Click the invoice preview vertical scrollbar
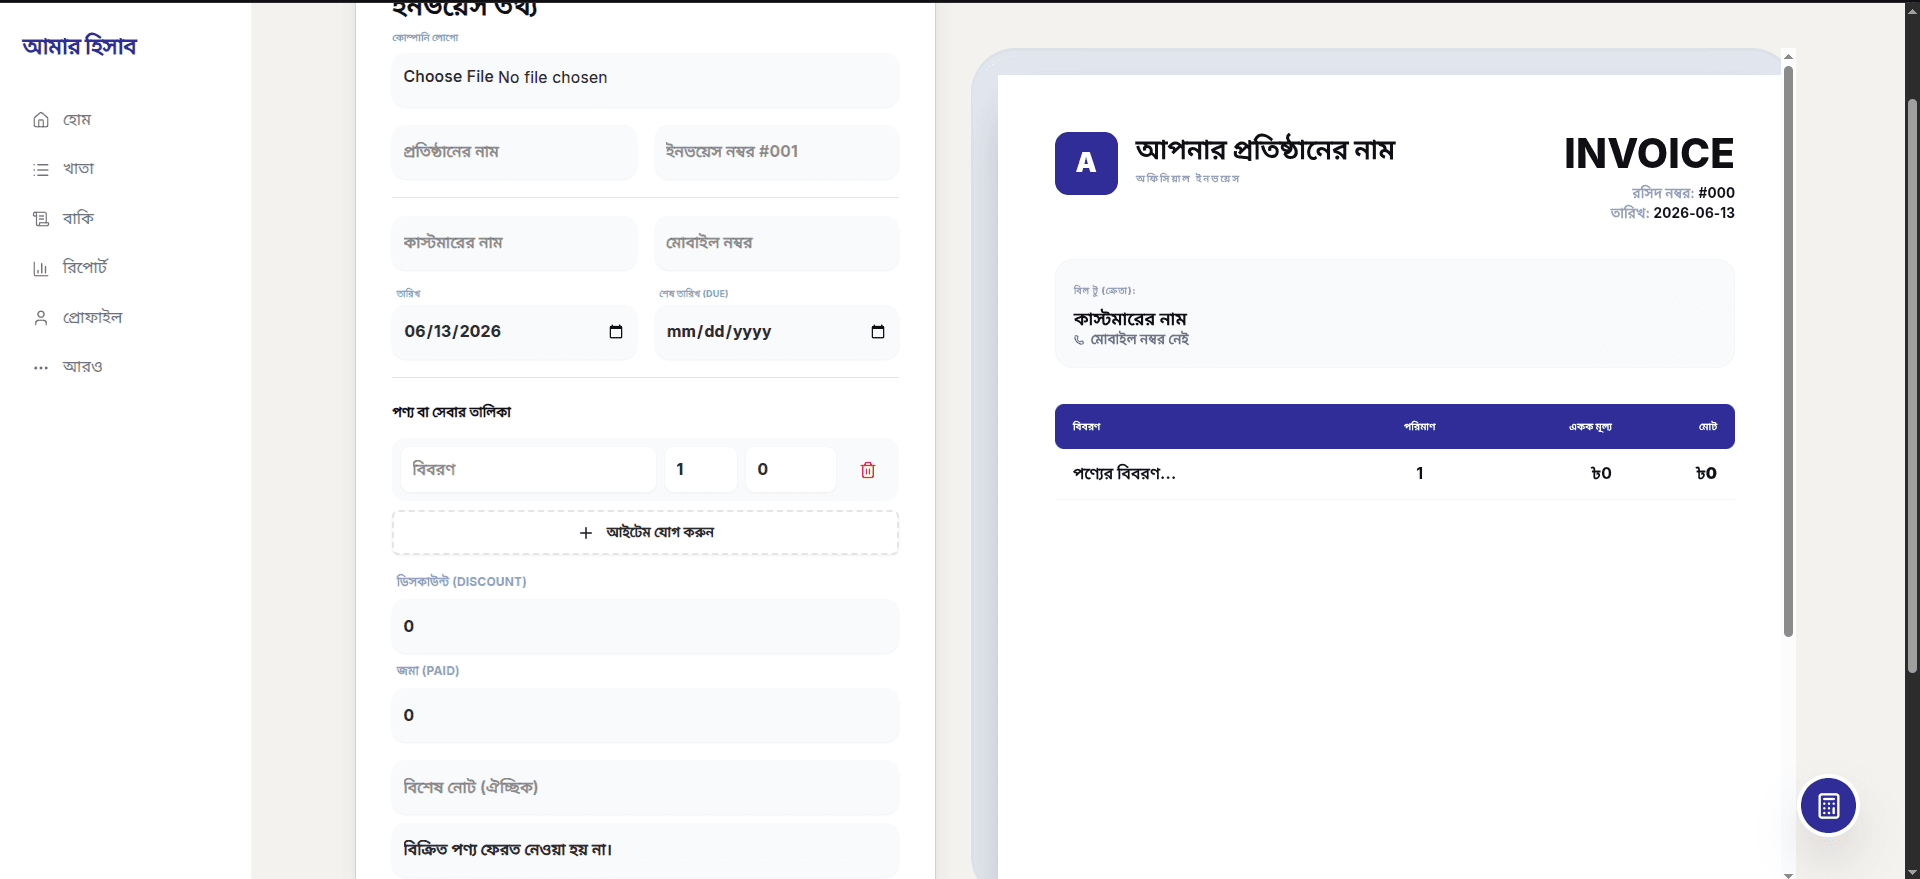Screen dimensions: 1920x879 [x=1788, y=350]
